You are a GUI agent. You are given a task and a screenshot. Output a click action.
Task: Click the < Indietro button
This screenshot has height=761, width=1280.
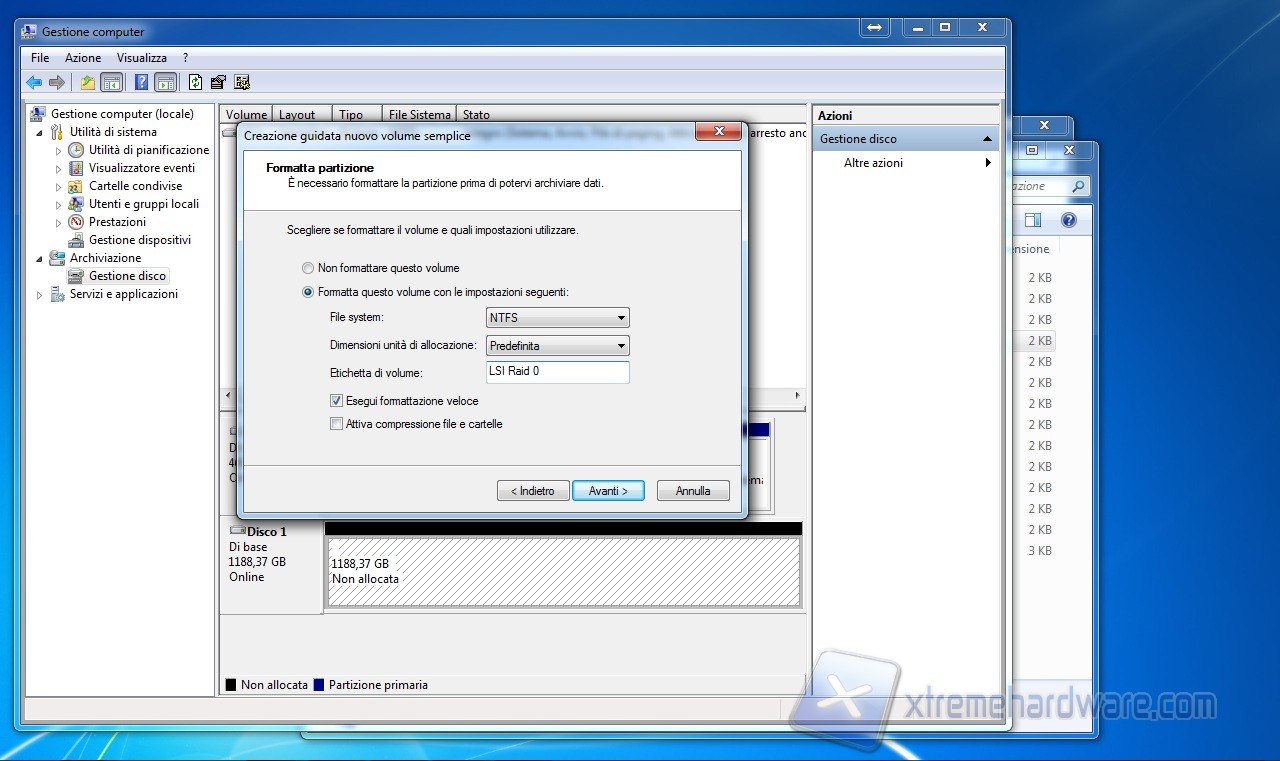533,491
